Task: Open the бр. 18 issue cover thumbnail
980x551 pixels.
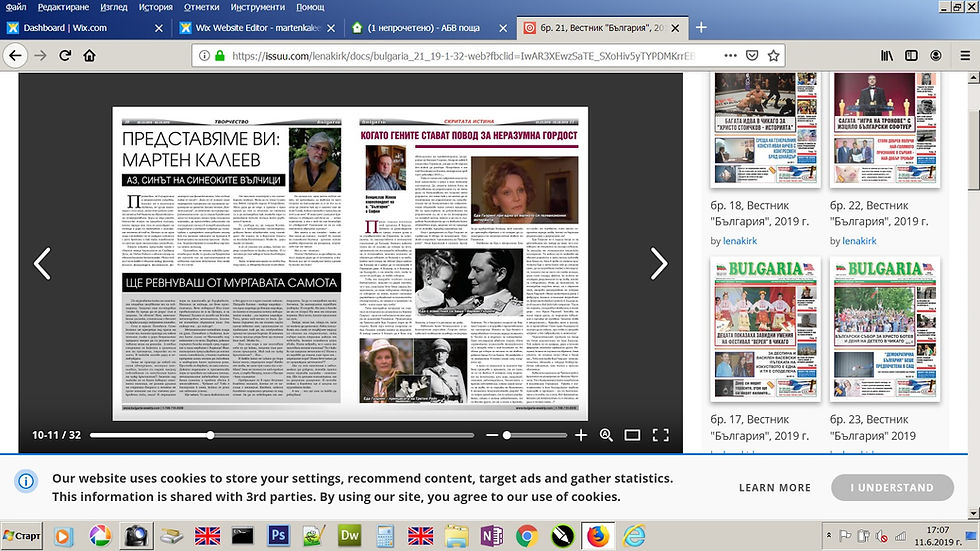Action: point(766,129)
